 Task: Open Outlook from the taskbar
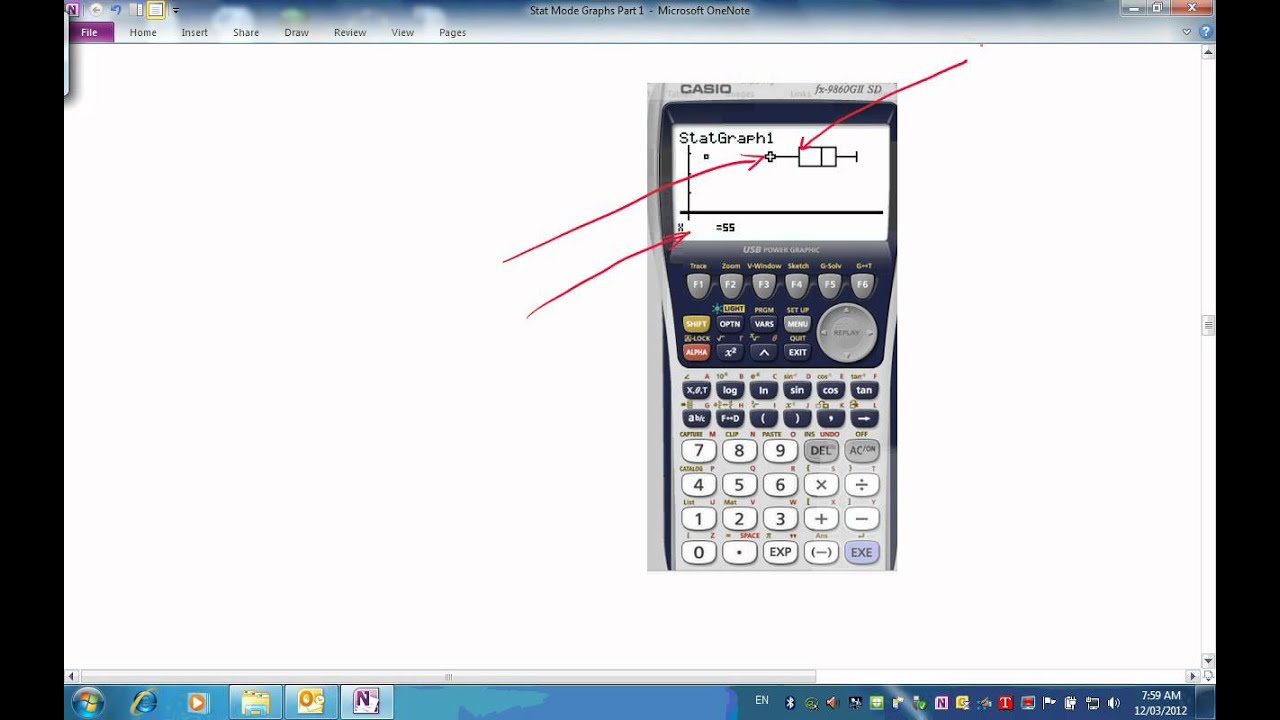pos(311,702)
